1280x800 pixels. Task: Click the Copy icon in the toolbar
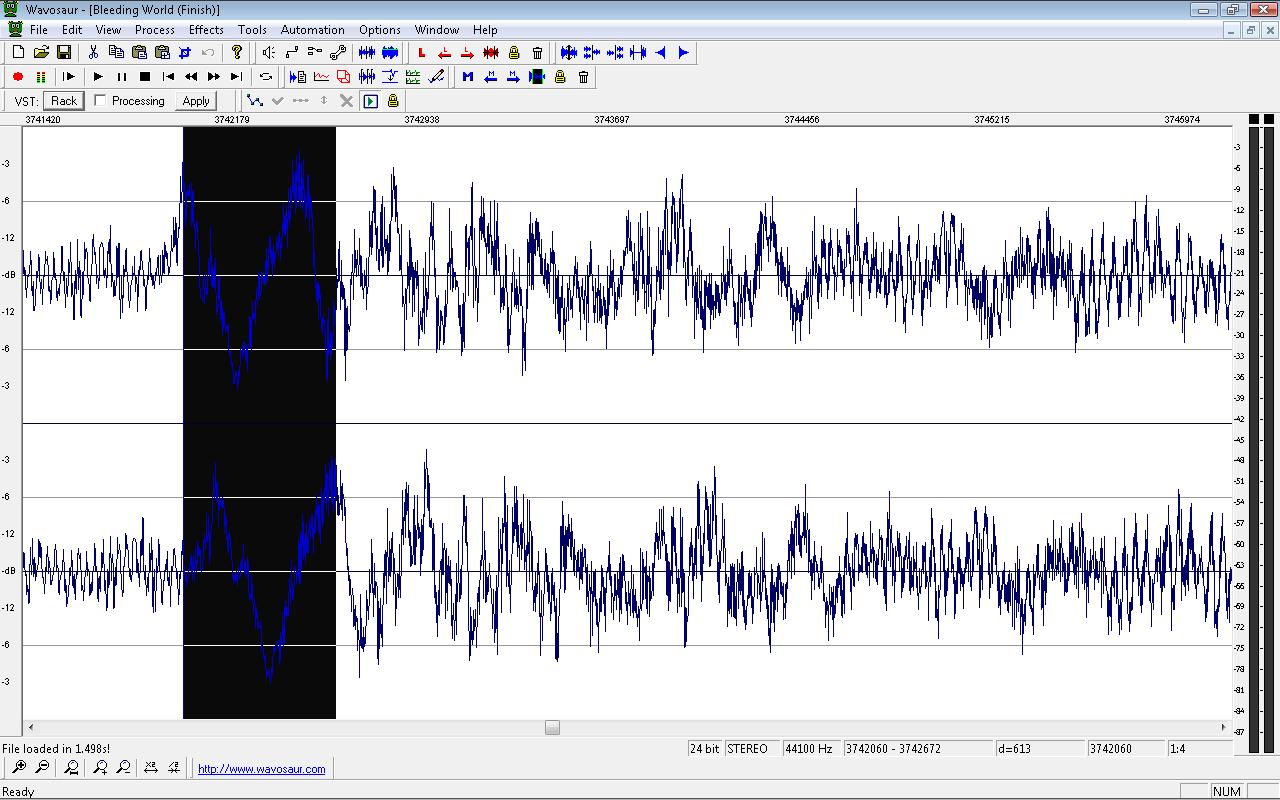(116, 53)
